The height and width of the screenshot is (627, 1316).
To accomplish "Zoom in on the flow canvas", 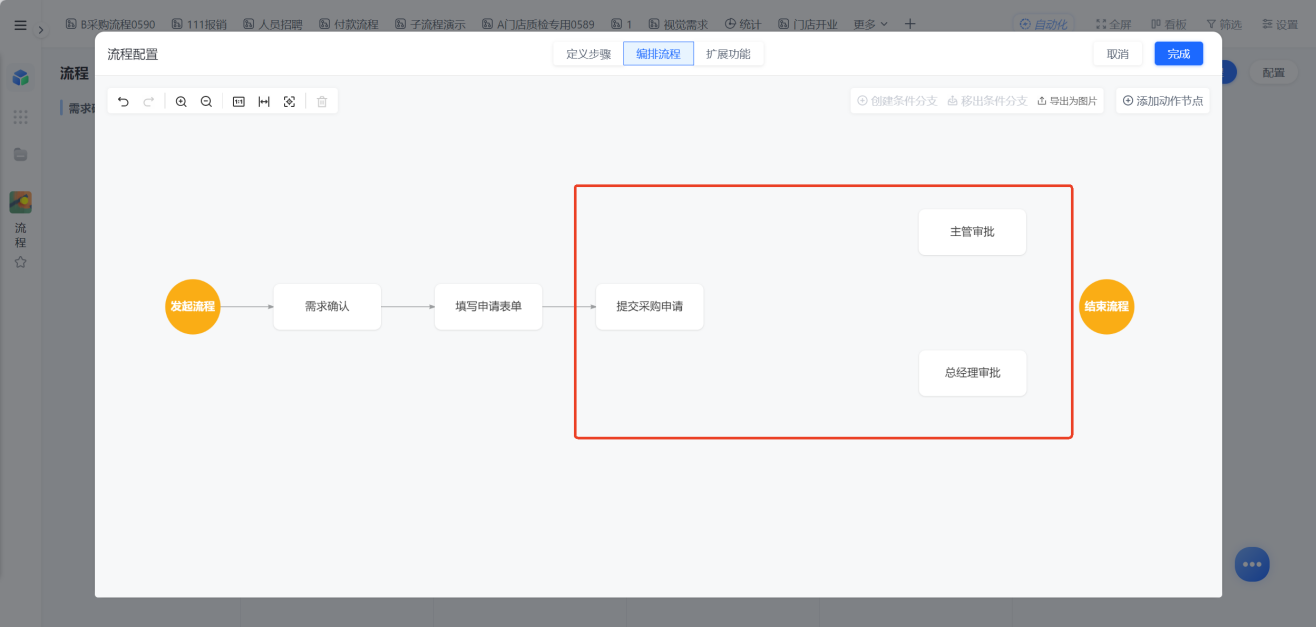I will pyautogui.click(x=181, y=101).
